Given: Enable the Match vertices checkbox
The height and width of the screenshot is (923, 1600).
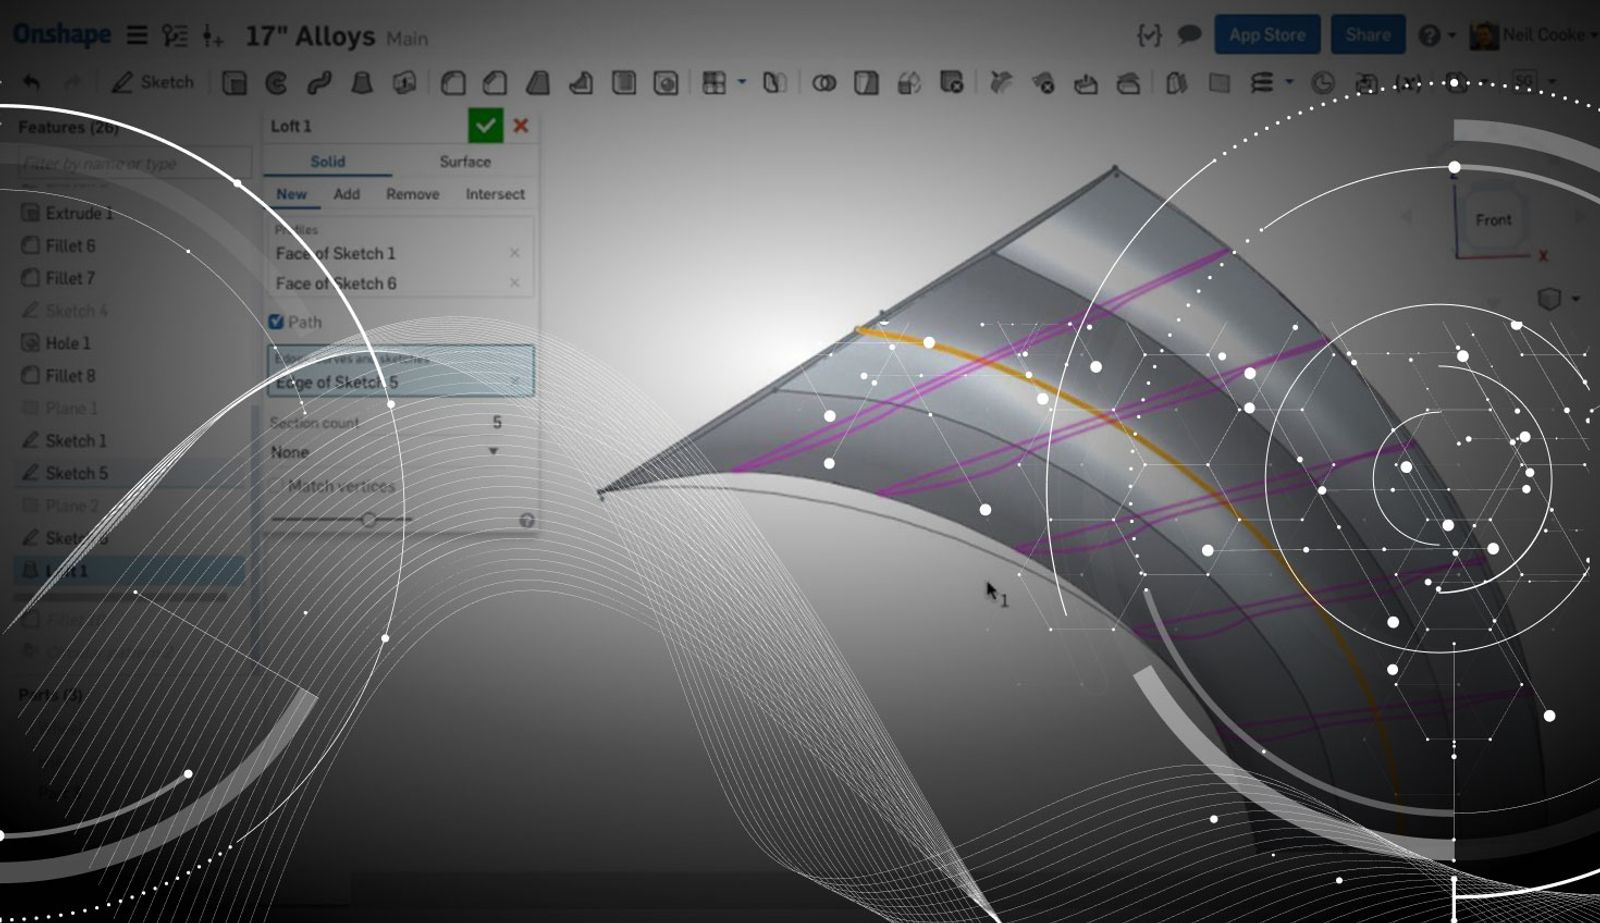Looking at the screenshot, I should [277, 486].
